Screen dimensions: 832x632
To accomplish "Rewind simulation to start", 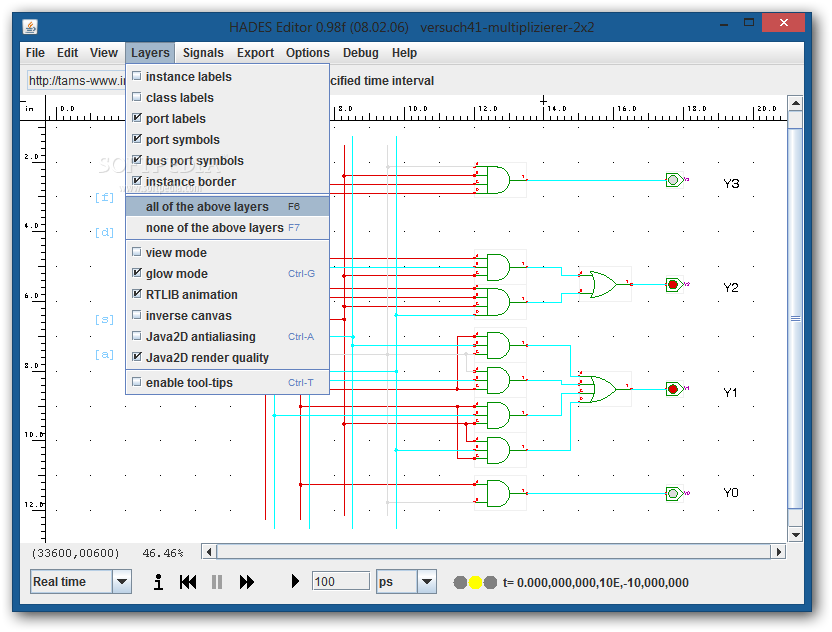I will coord(188,582).
